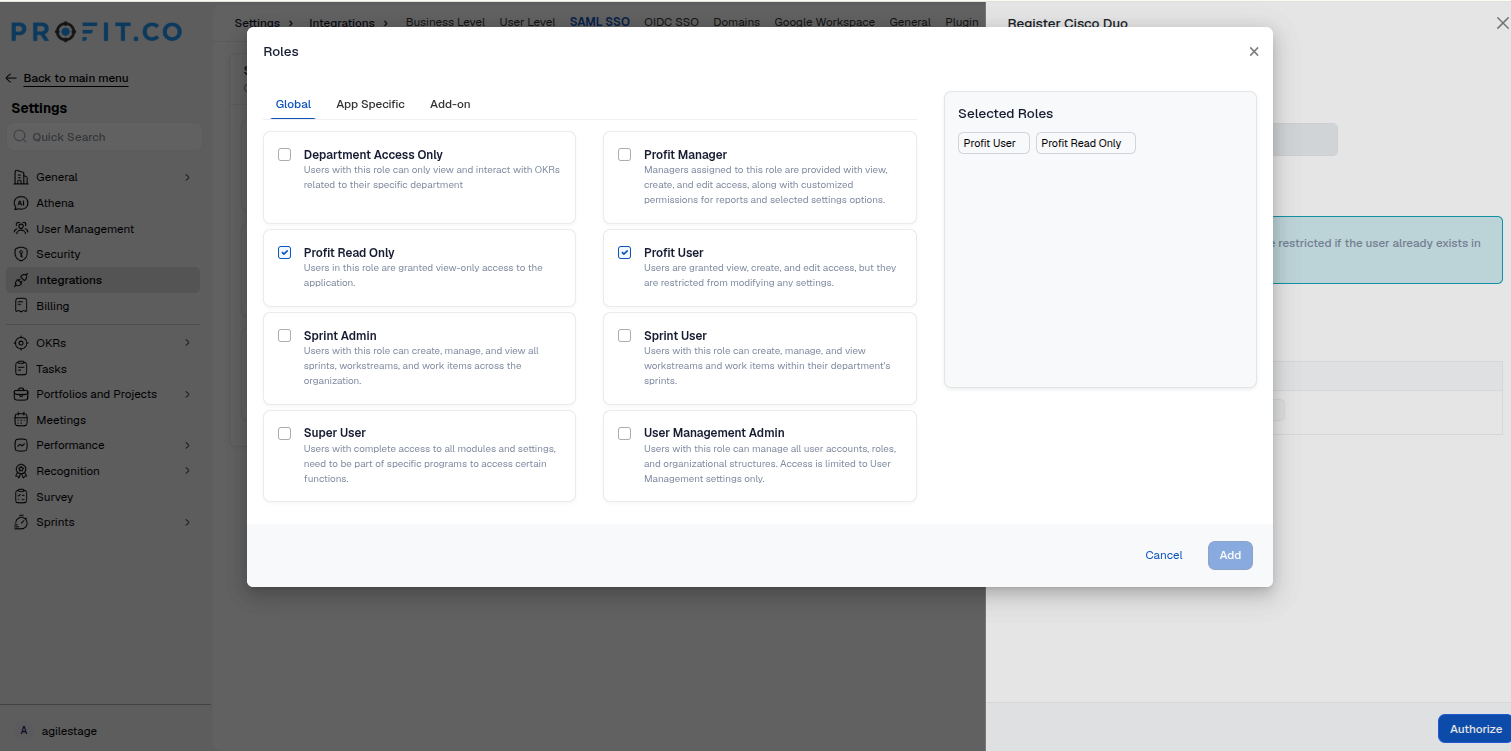Switch to the Add-on tab
The width and height of the screenshot is (1511, 751).
pyautogui.click(x=450, y=104)
